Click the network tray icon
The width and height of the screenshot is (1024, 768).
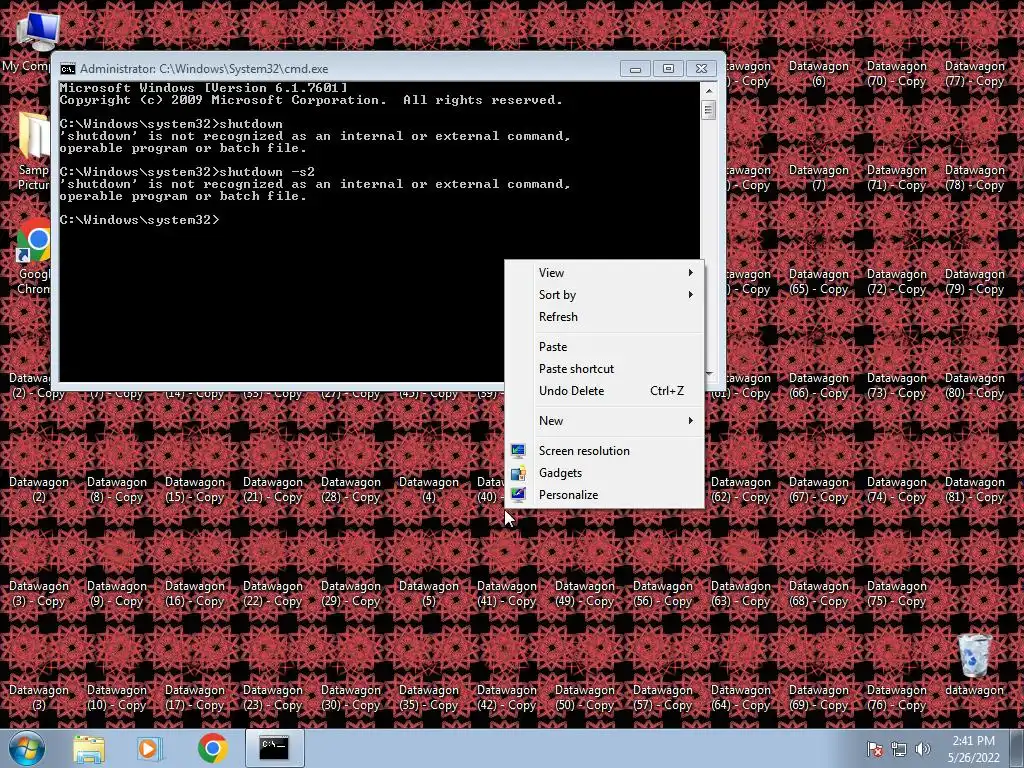899,749
